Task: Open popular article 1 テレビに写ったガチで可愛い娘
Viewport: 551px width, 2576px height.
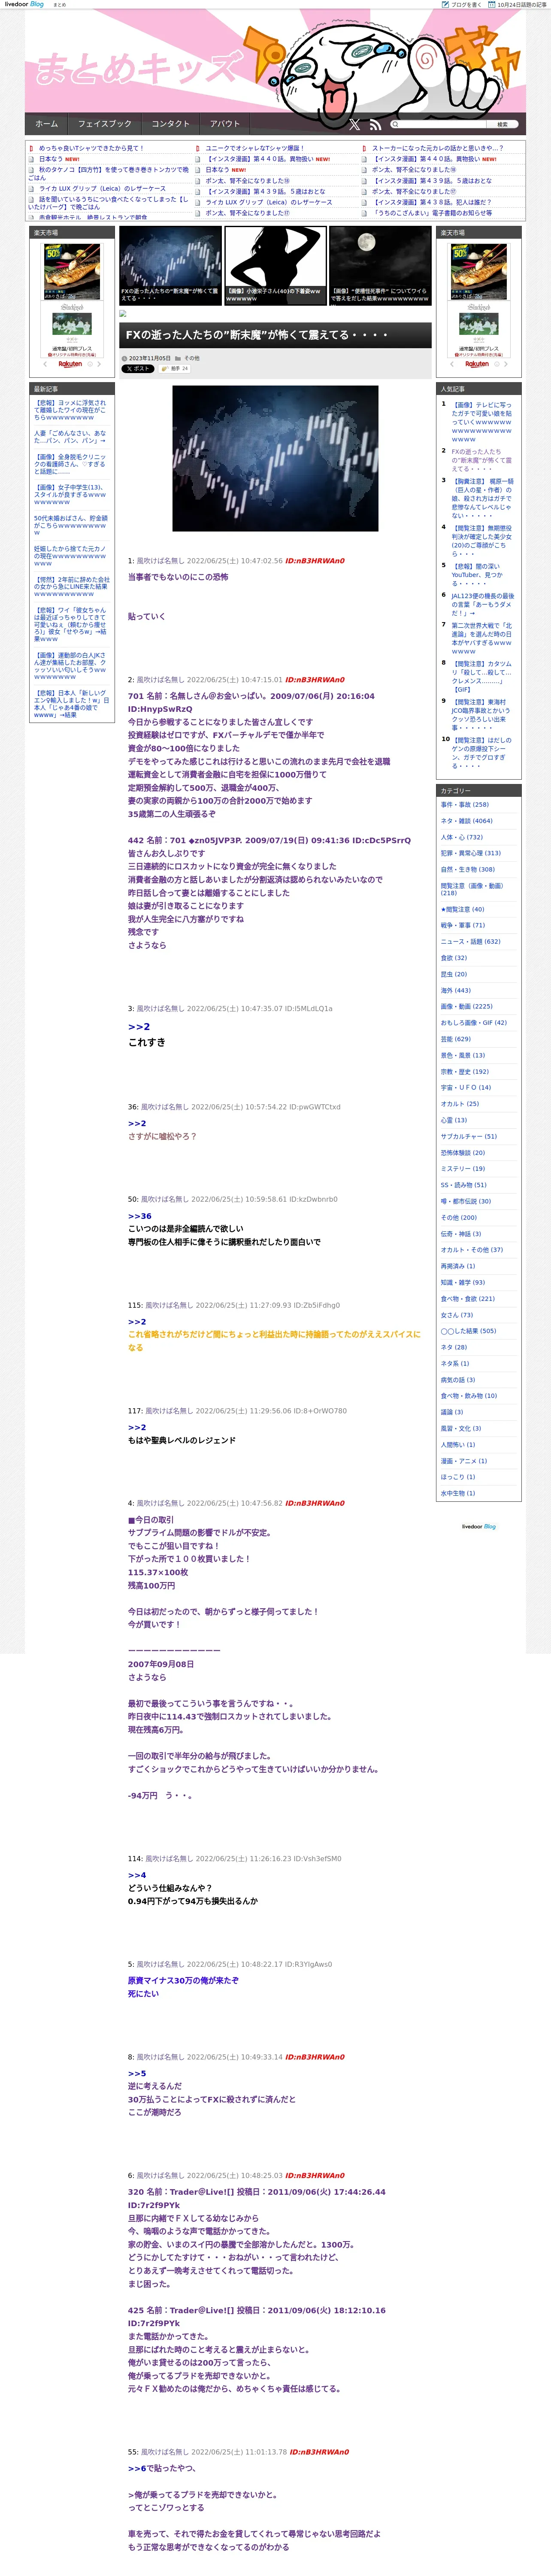Action: pos(481,422)
